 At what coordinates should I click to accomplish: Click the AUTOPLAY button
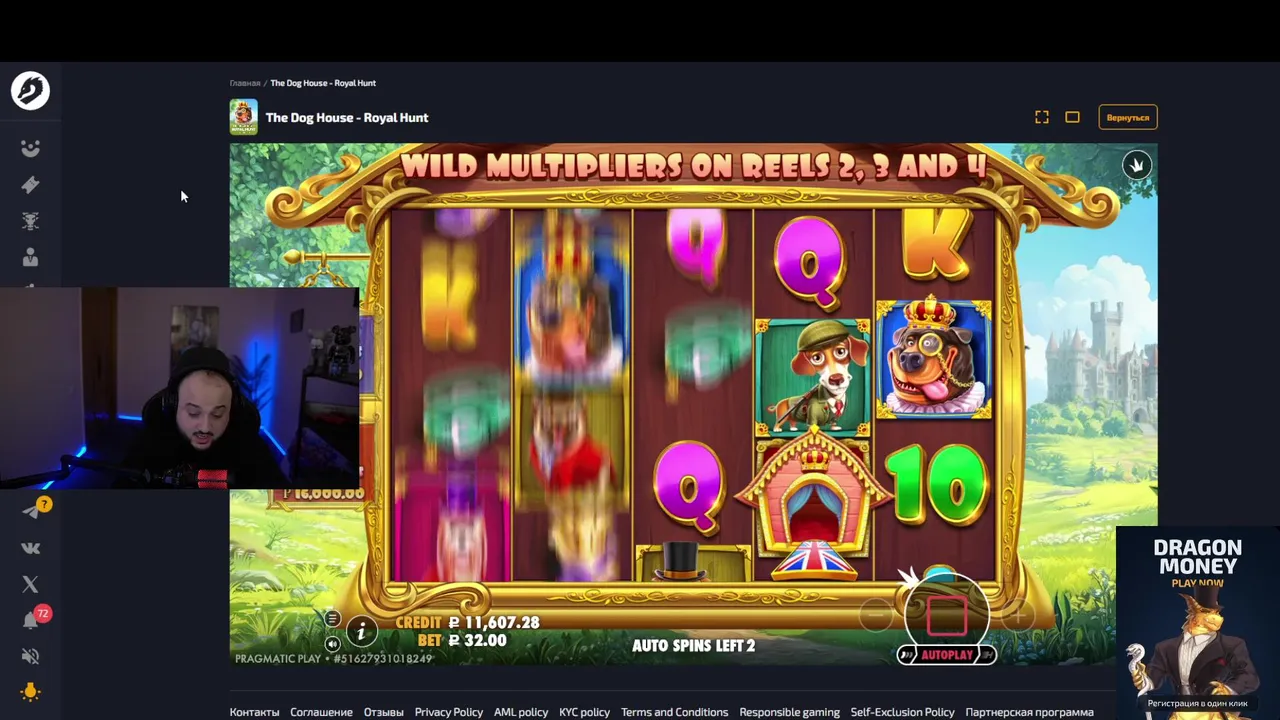946,655
